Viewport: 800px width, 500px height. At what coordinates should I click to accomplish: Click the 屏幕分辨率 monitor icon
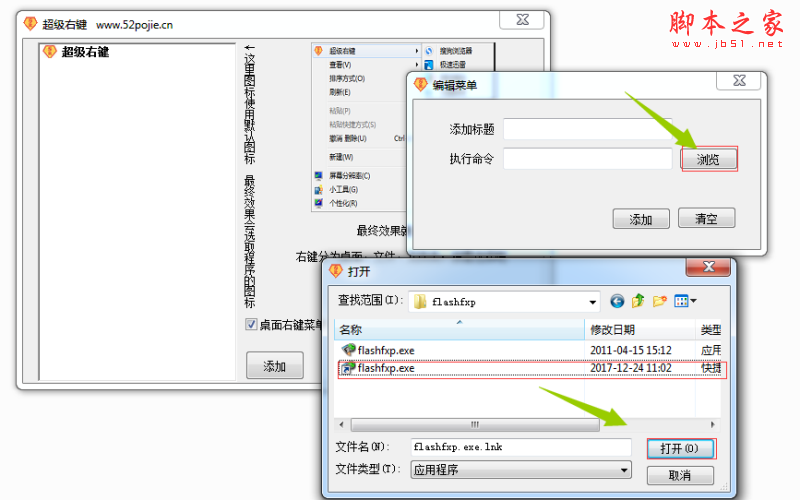point(318,176)
